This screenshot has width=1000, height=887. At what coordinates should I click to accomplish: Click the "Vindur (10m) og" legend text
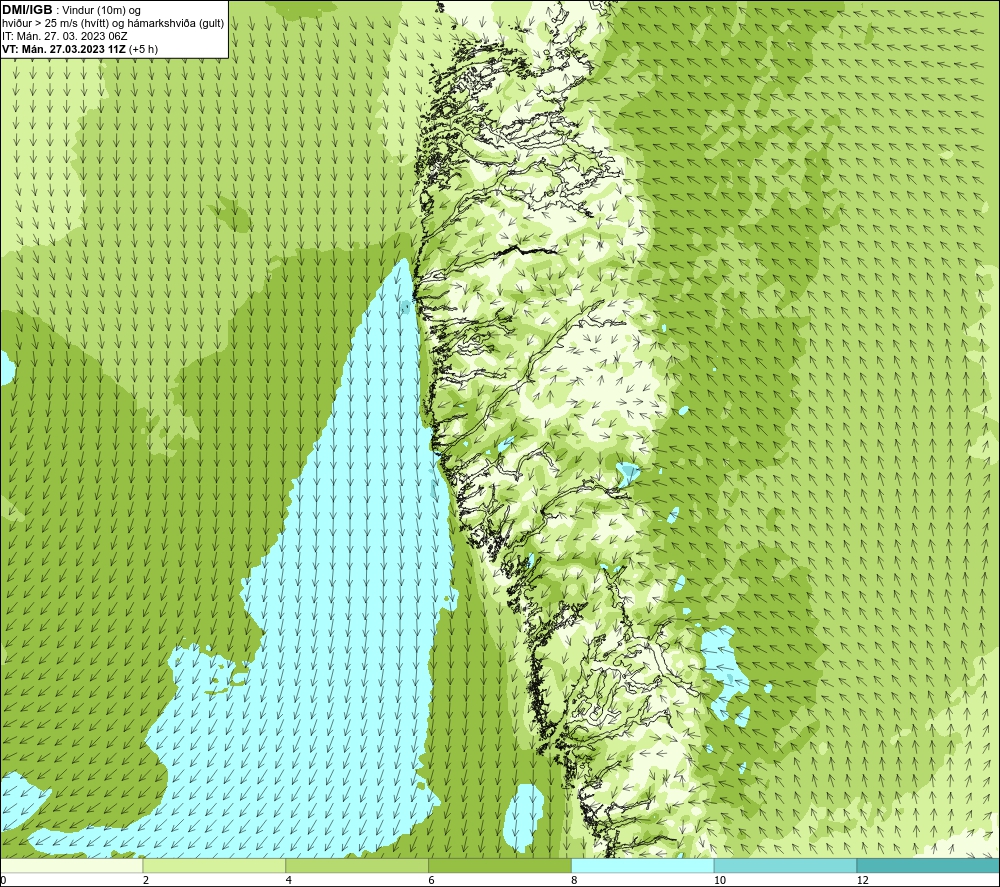tap(101, 11)
